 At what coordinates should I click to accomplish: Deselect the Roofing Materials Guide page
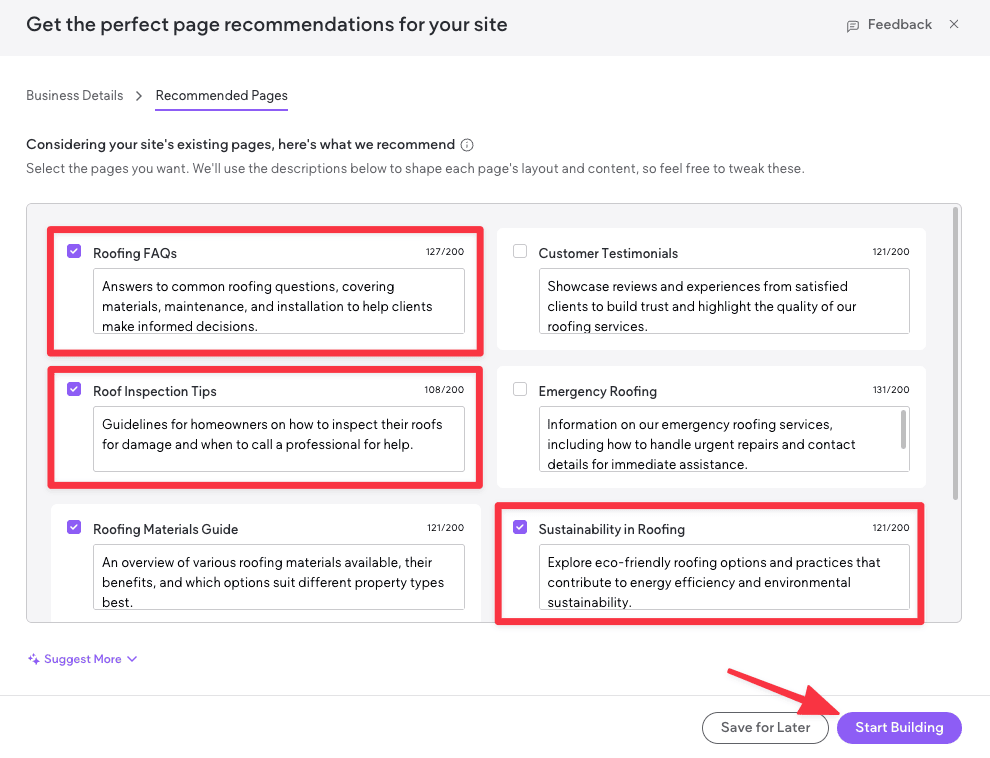[74, 527]
